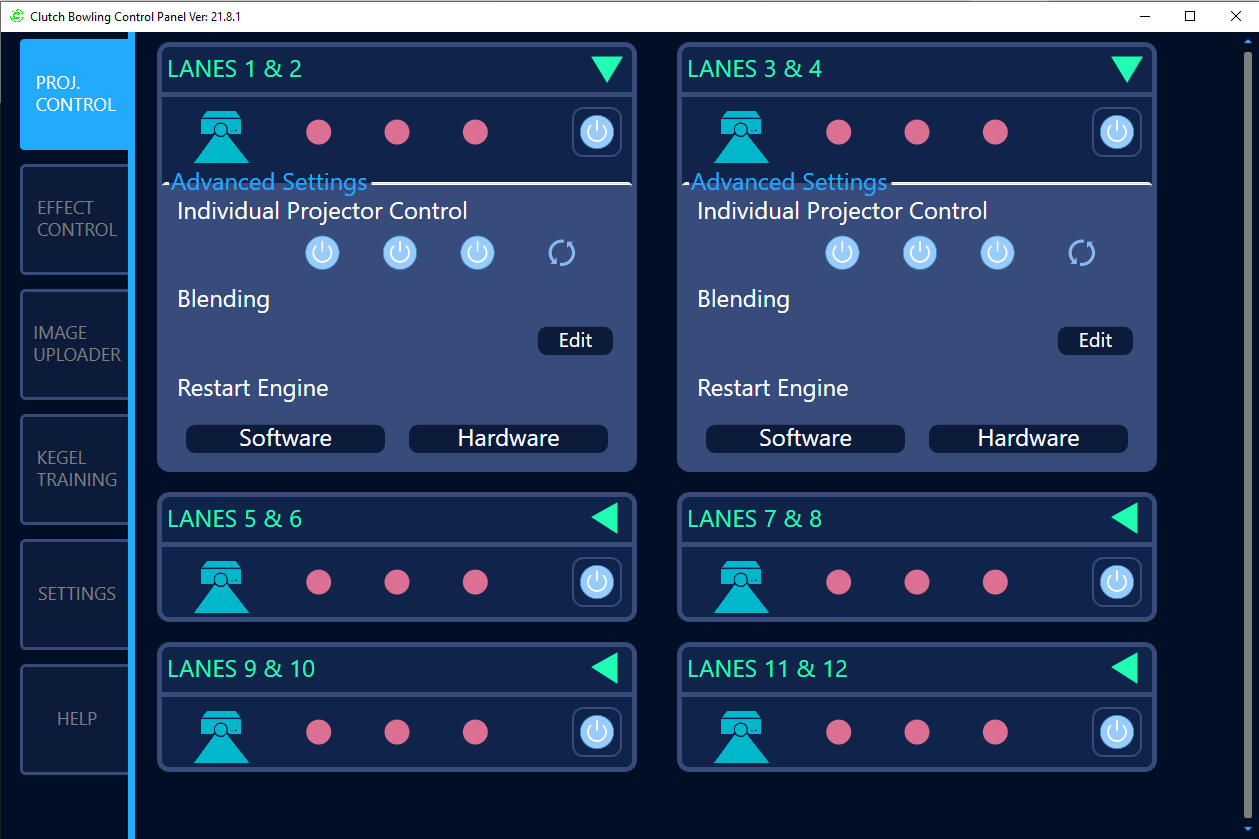Click the projector icon for Lanes 9 & 10

(x=221, y=736)
